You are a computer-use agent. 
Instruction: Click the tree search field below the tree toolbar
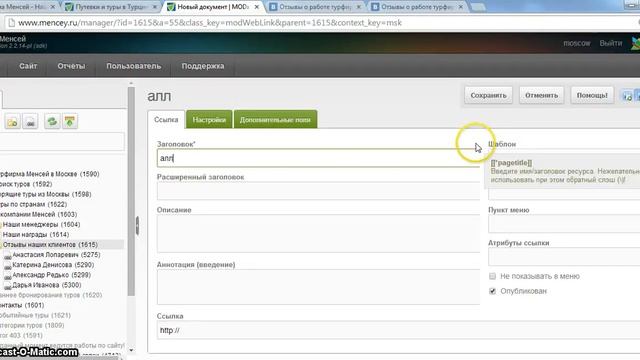(x=62, y=142)
